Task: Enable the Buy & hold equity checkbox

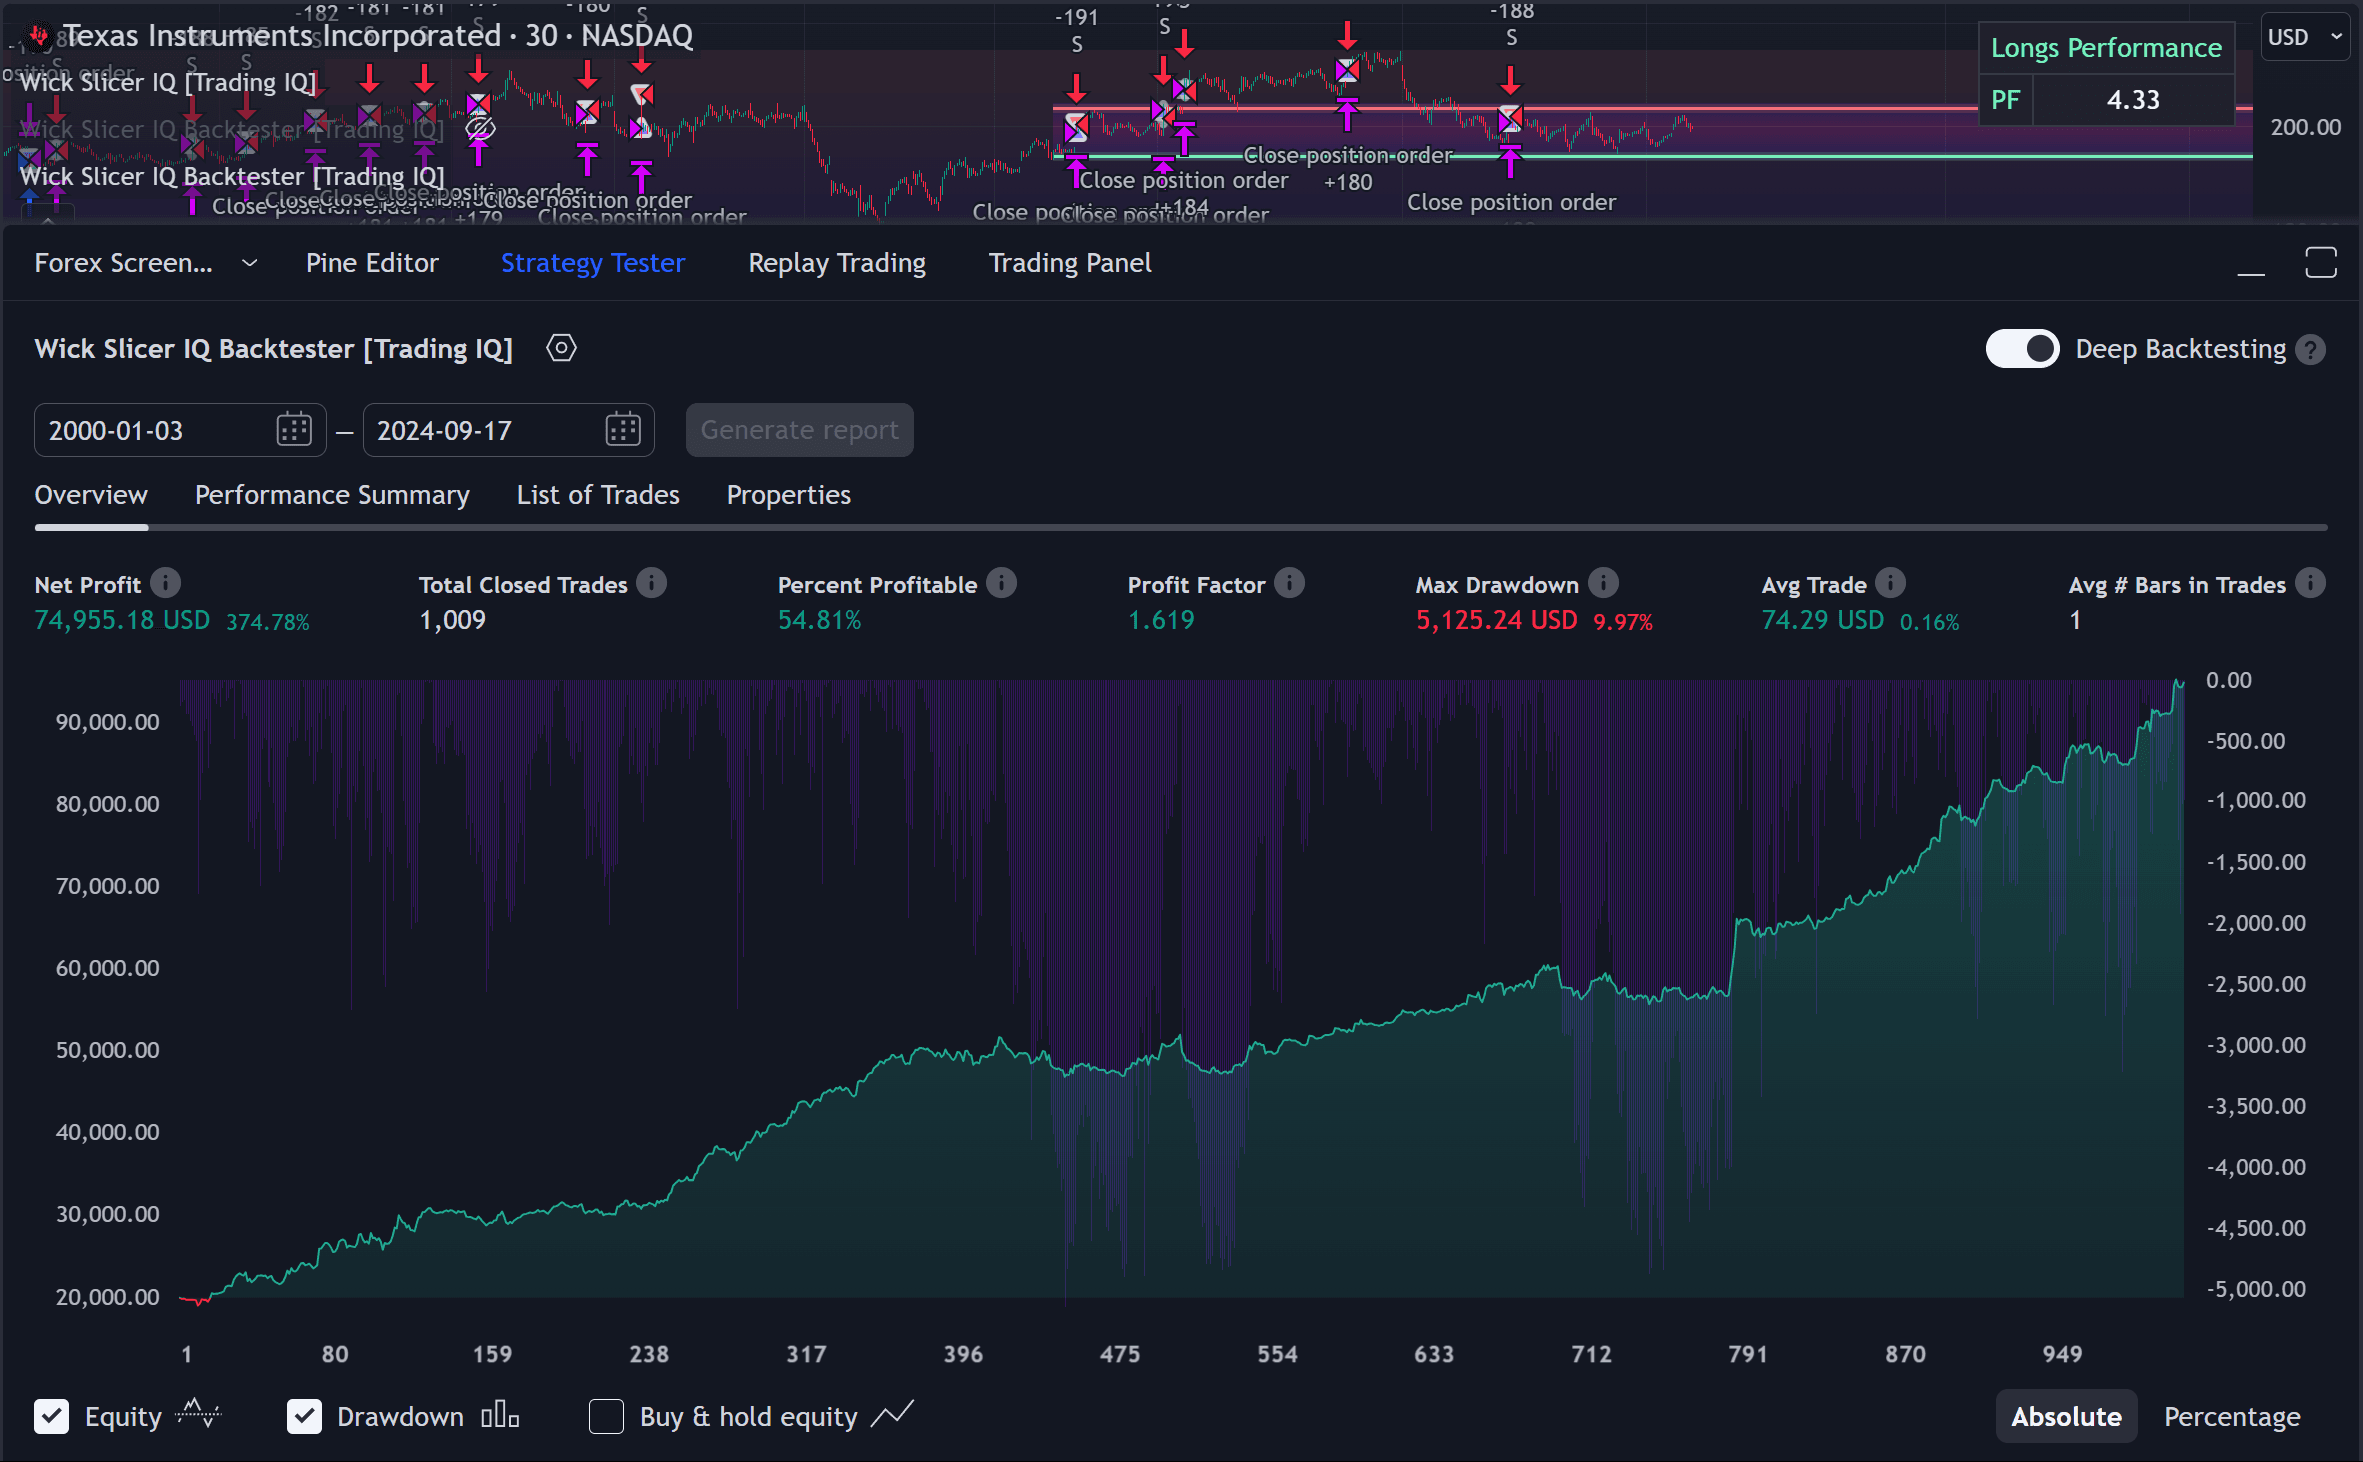Action: pyautogui.click(x=606, y=1416)
